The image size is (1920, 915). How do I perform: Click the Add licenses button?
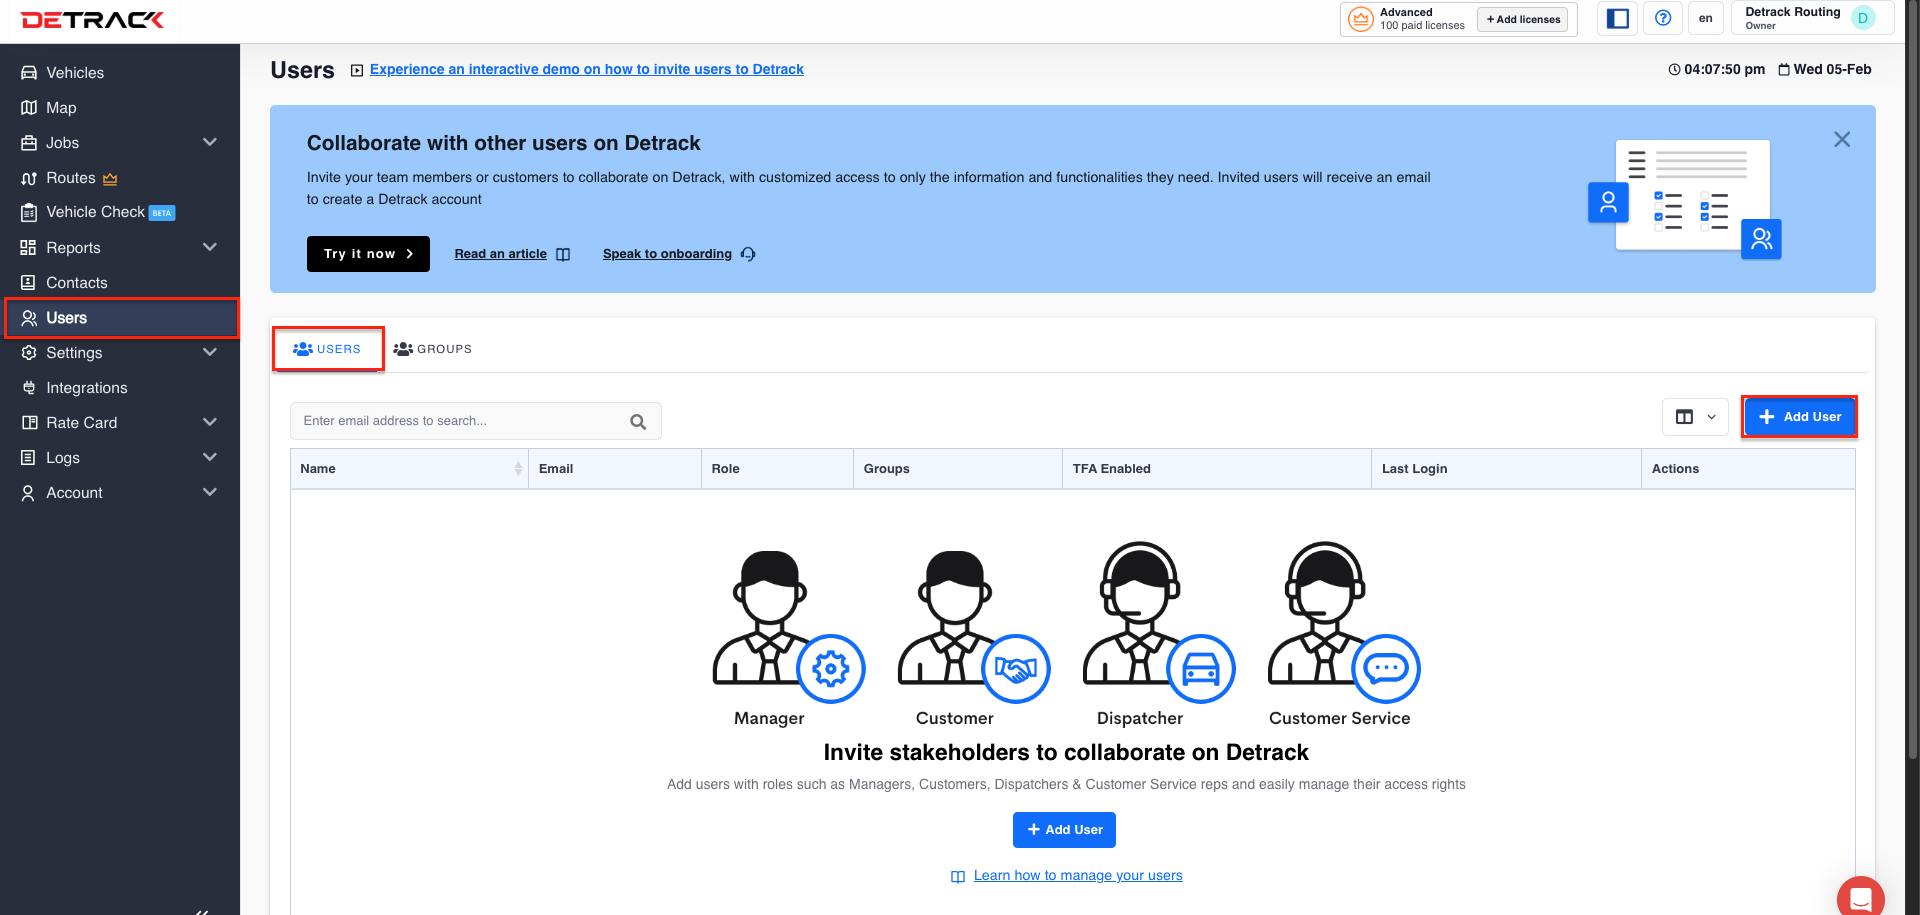pyautogui.click(x=1522, y=19)
